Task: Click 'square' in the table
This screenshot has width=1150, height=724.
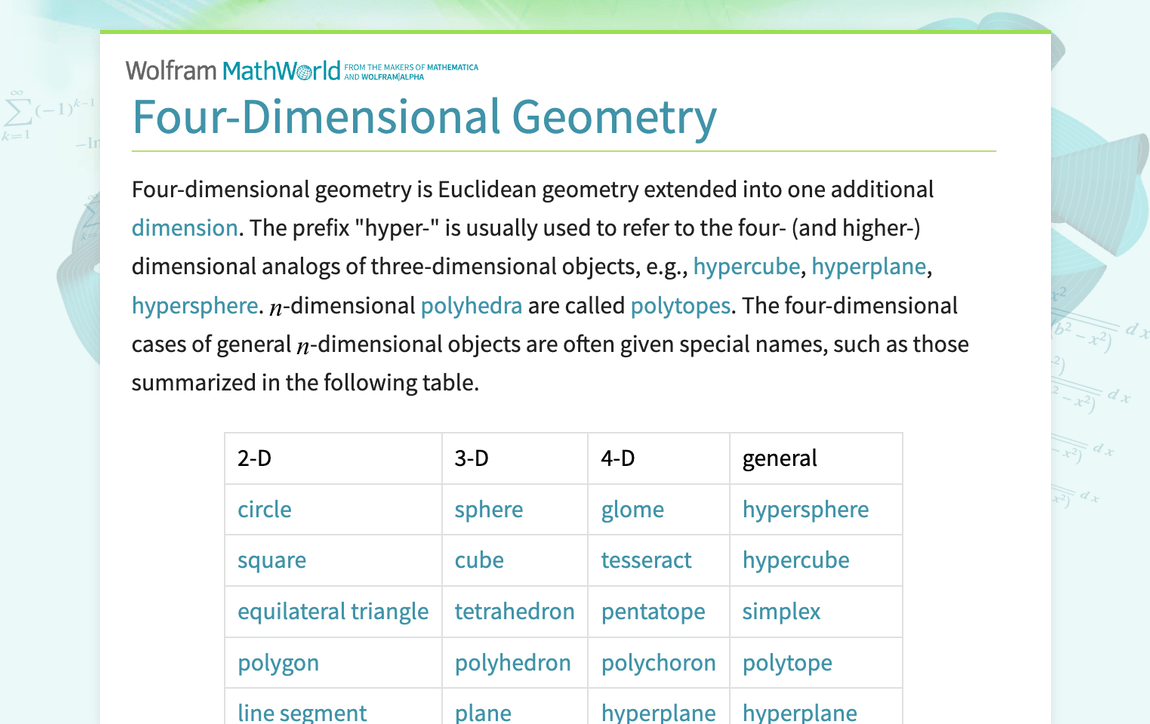Action: tap(272, 561)
